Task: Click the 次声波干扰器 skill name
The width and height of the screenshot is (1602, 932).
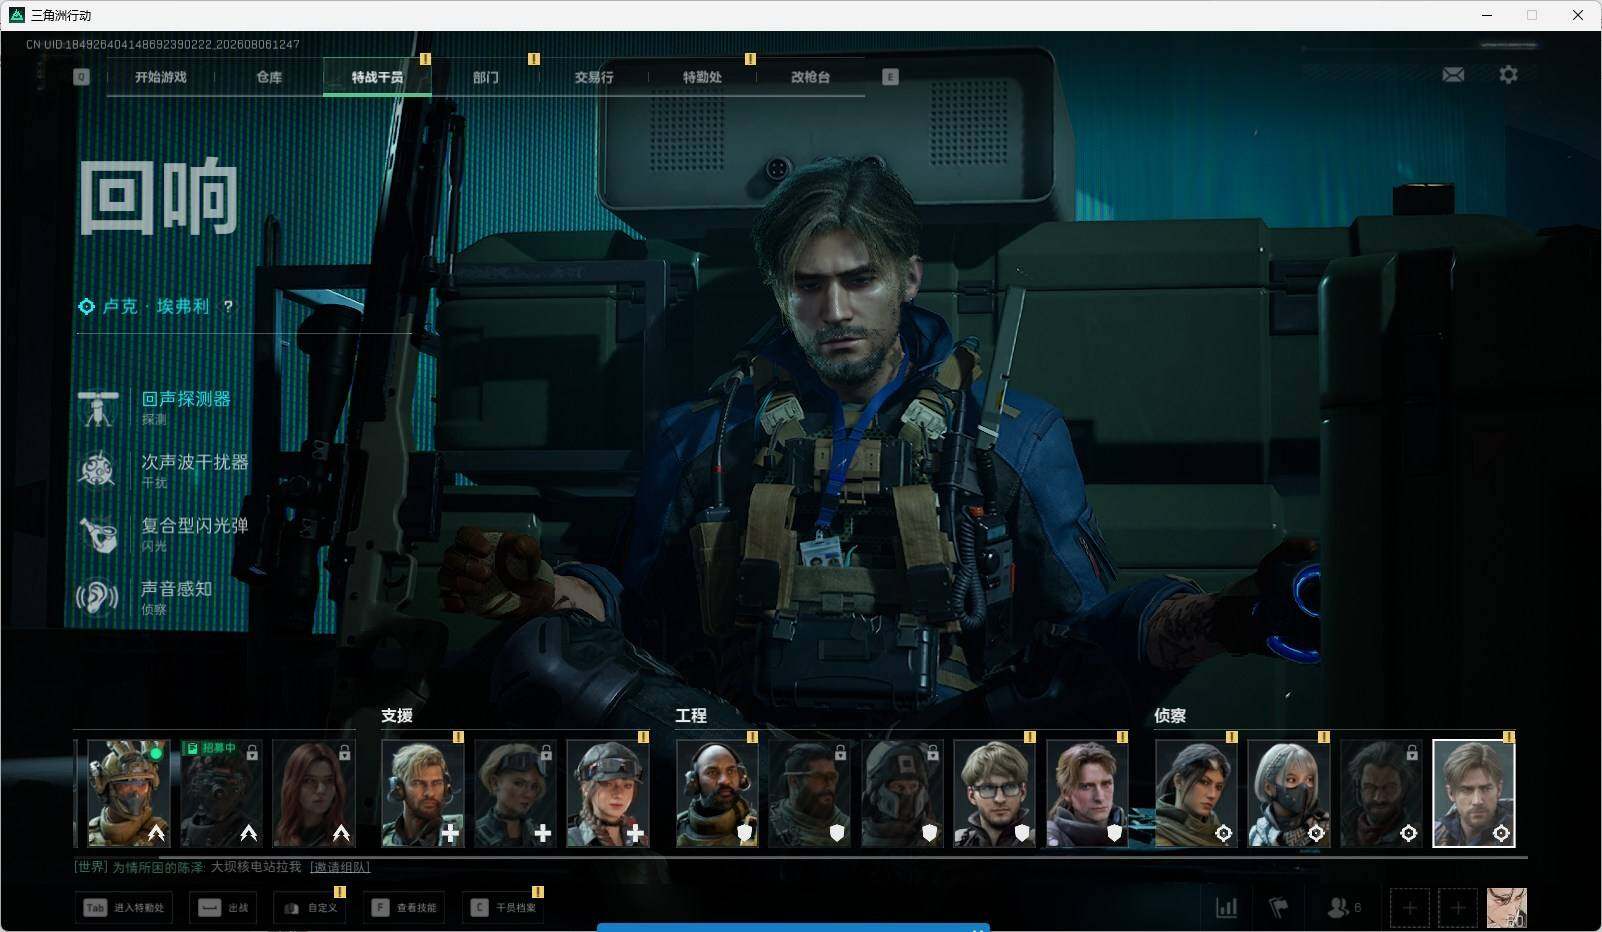Action: click(x=194, y=462)
